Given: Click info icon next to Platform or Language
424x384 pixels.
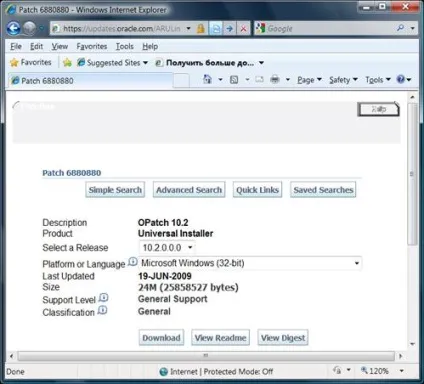Looking at the screenshot, I should [x=133, y=262].
